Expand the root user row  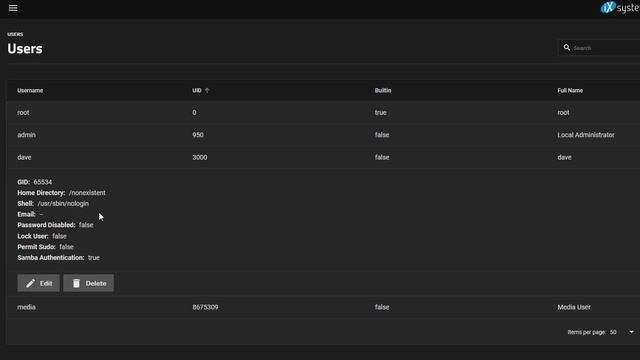click(323, 113)
